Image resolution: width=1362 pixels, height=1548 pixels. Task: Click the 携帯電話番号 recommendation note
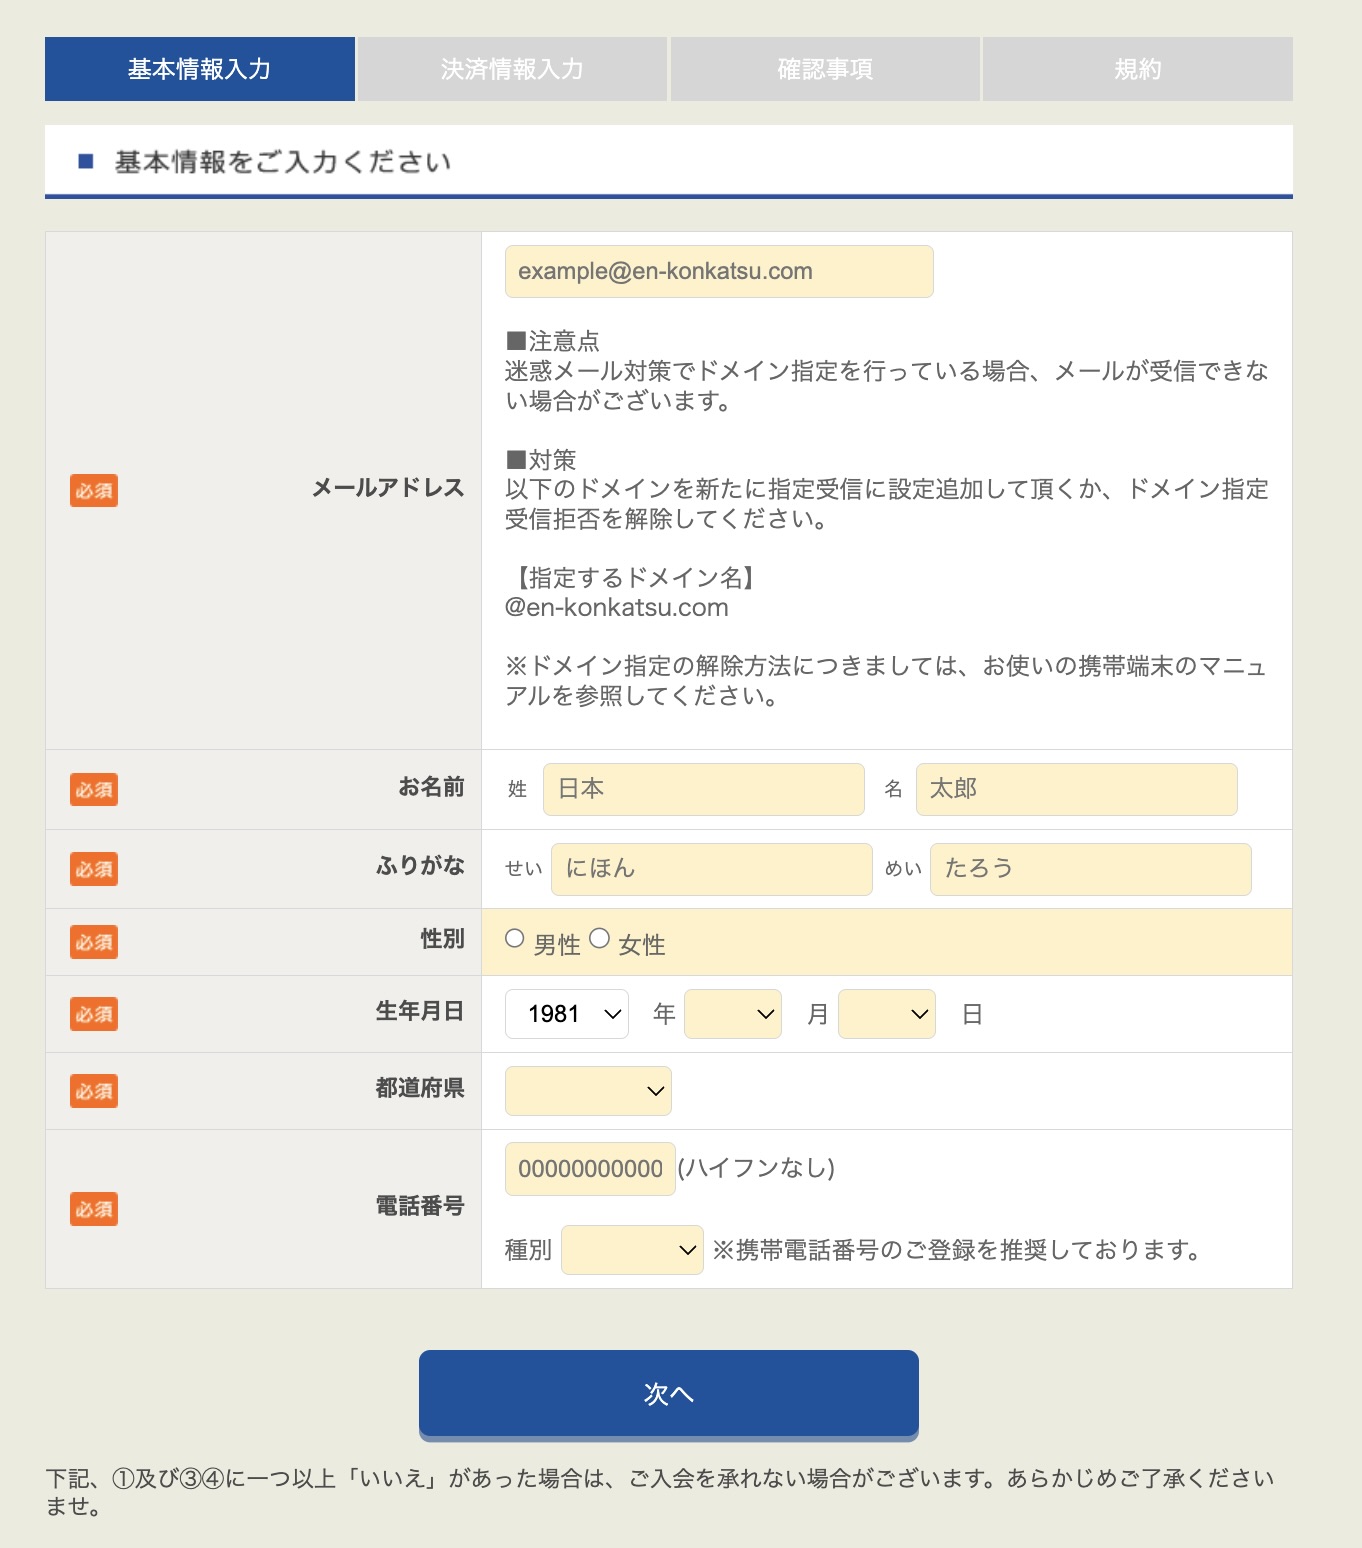coord(957,1250)
